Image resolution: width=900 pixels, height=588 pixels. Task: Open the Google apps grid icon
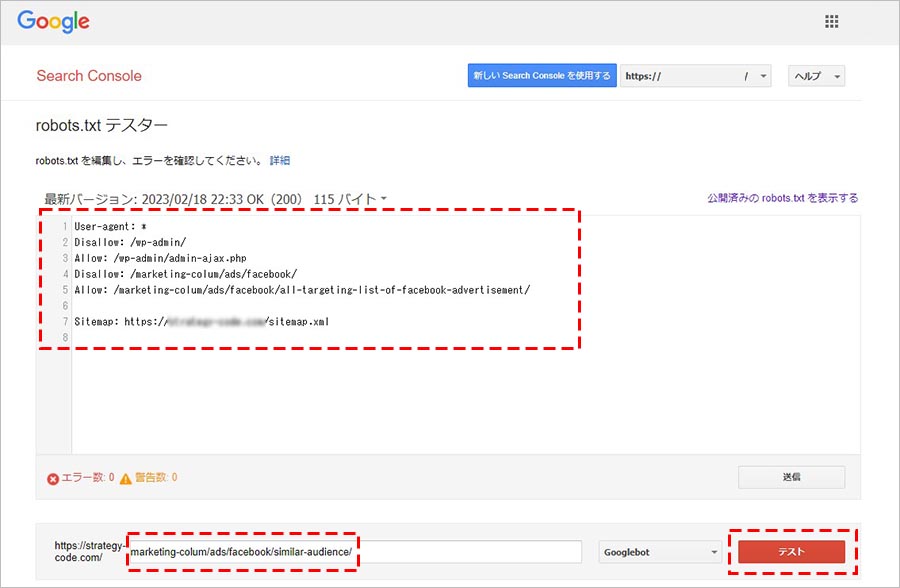tap(831, 22)
